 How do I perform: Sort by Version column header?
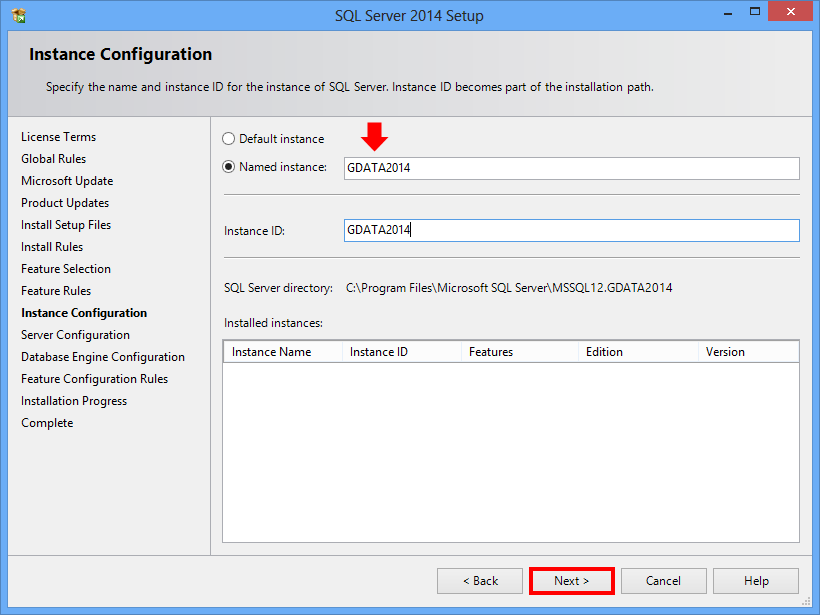pyautogui.click(x=748, y=352)
